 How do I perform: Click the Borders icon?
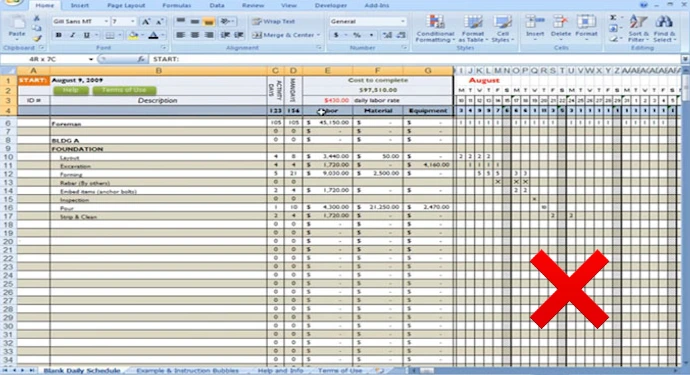(x=110, y=35)
